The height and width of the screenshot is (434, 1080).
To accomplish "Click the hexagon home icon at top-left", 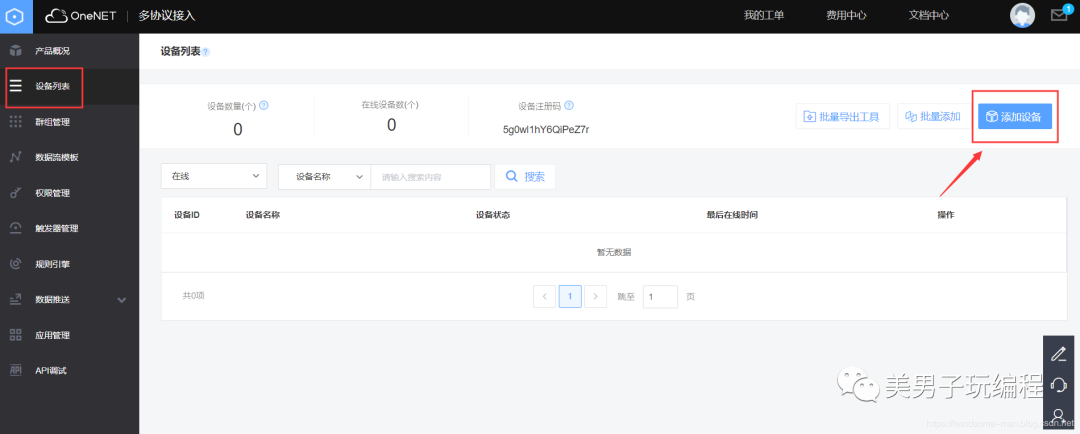I will click(x=16, y=16).
